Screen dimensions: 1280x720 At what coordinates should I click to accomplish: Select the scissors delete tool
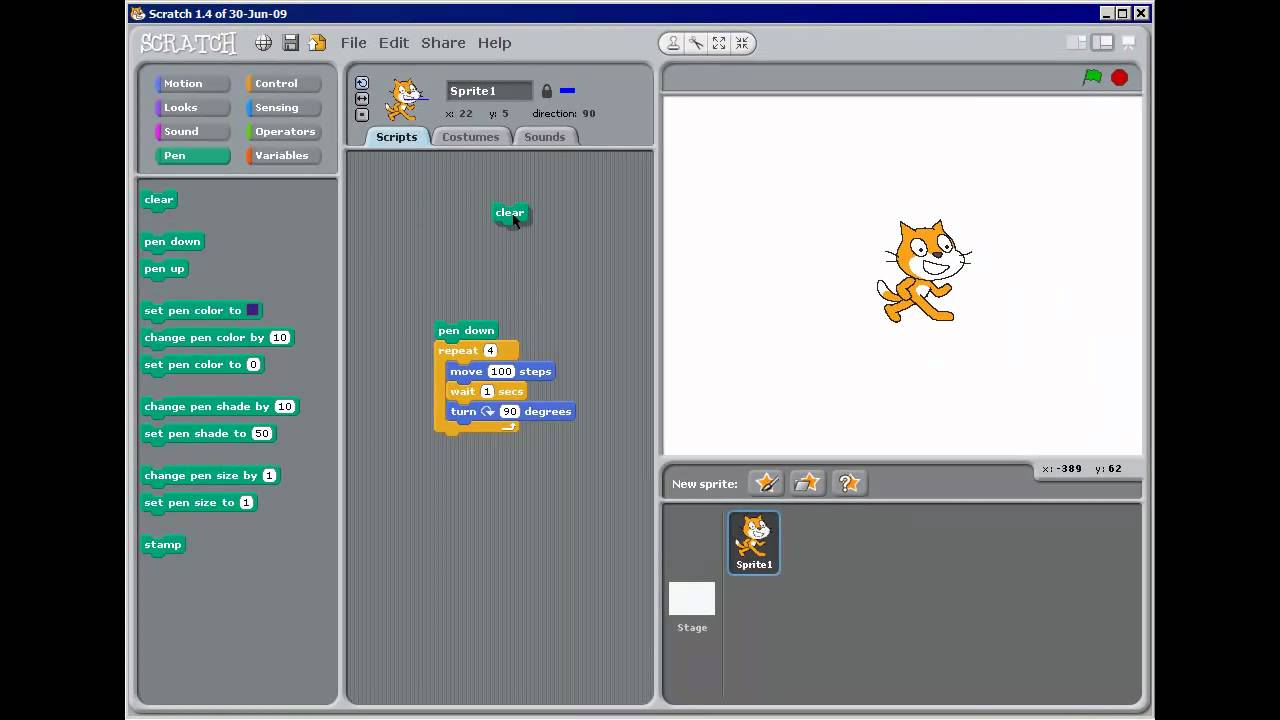click(696, 43)
